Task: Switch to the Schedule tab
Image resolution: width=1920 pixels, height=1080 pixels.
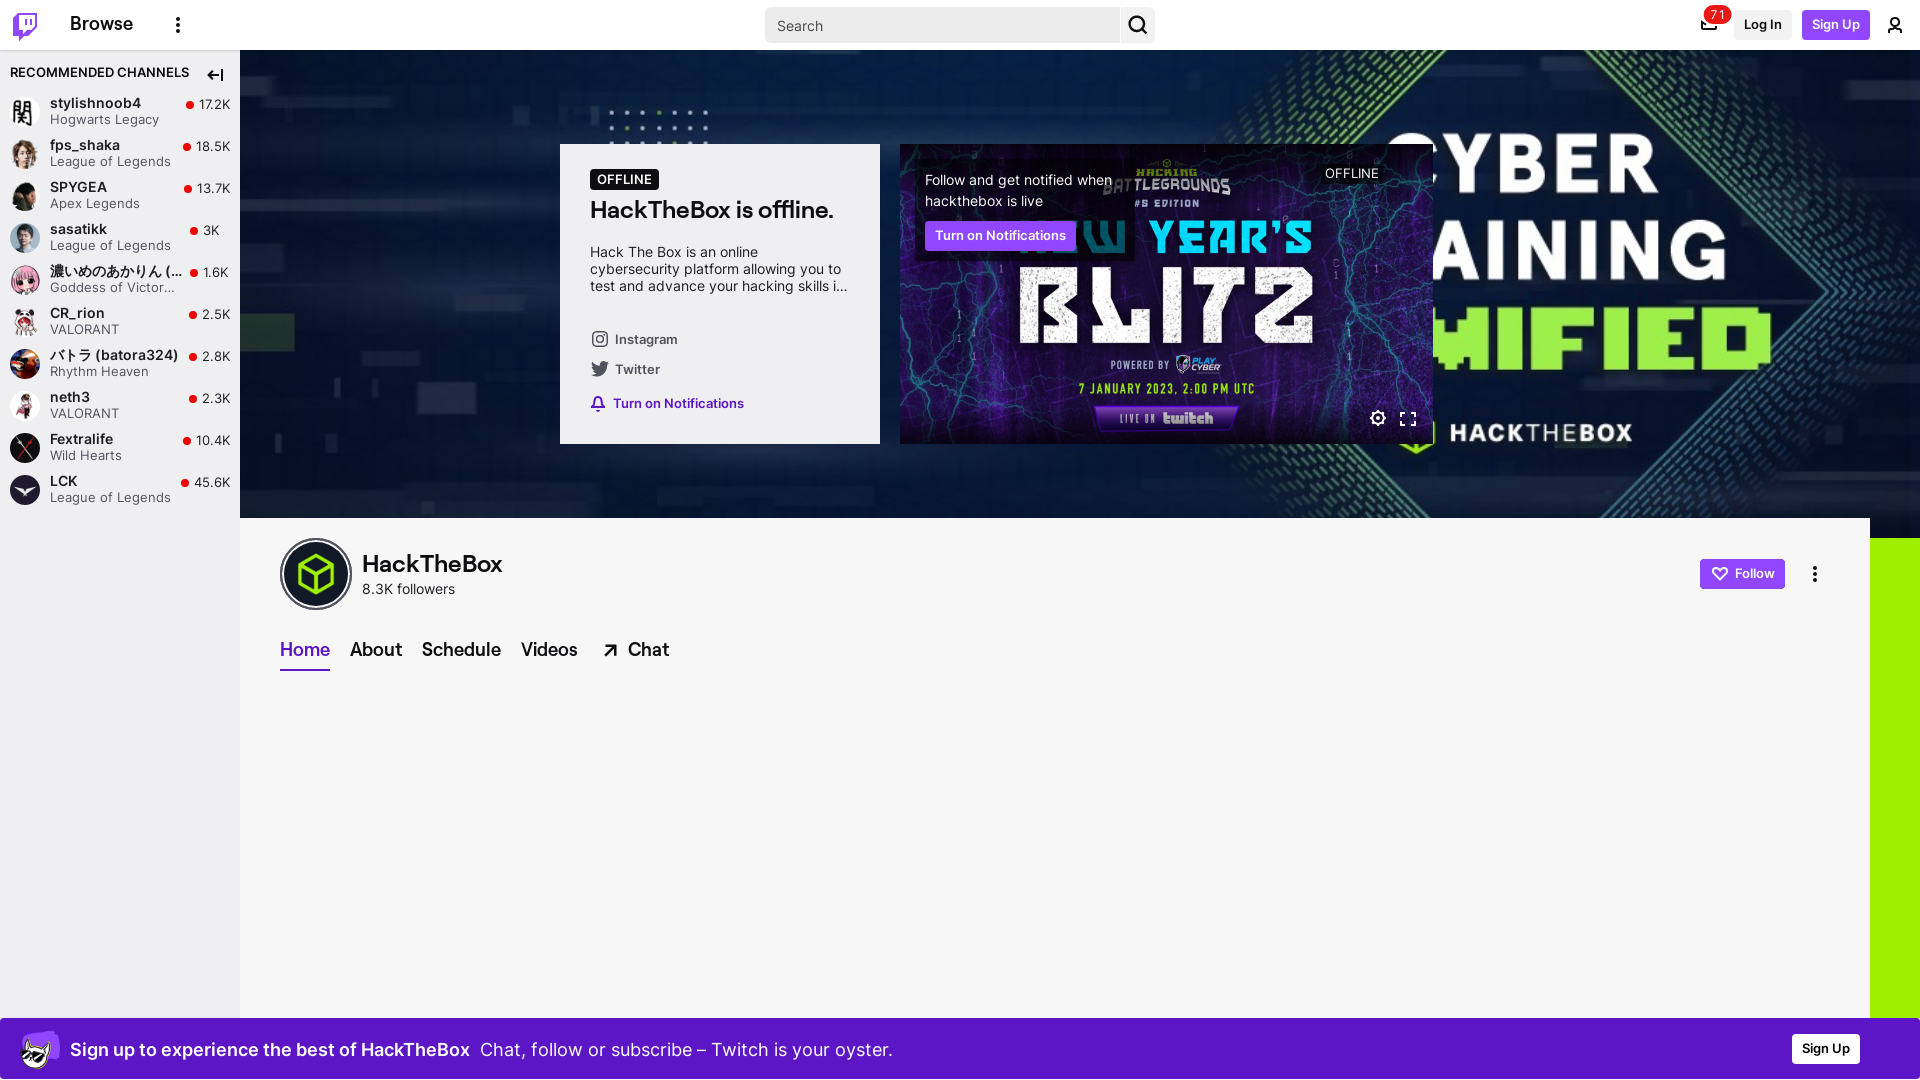Action: point(461,650)
